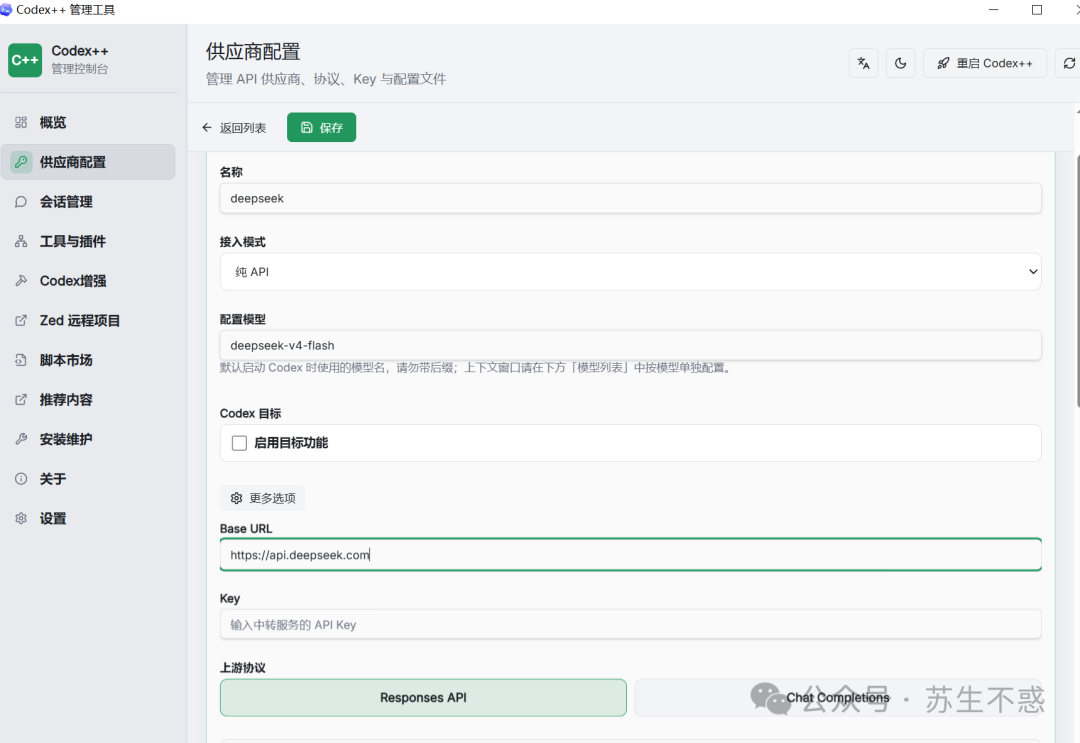
Task: Click the 推荐内容 external link icon
Action: [x=21, y=399]
